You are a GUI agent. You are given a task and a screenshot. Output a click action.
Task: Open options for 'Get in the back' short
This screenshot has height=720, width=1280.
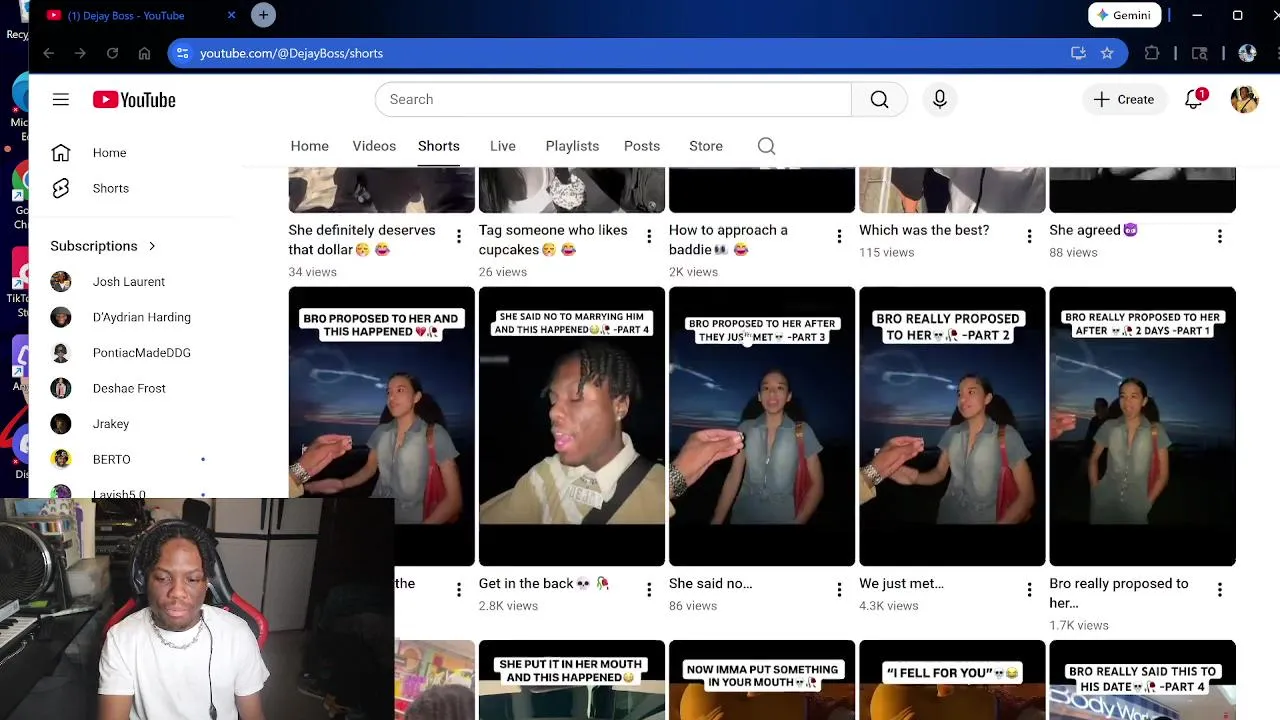pos(649,590)
